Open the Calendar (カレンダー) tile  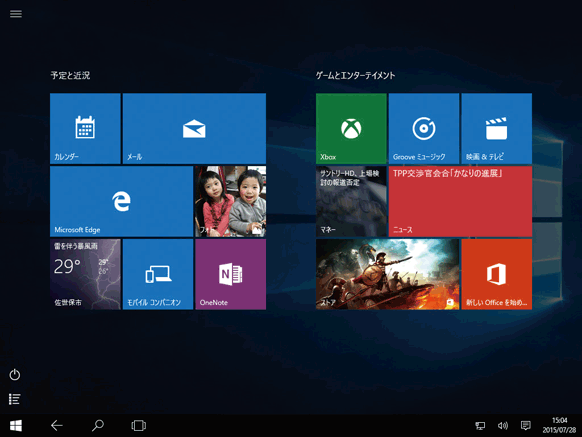pos(85,128)
